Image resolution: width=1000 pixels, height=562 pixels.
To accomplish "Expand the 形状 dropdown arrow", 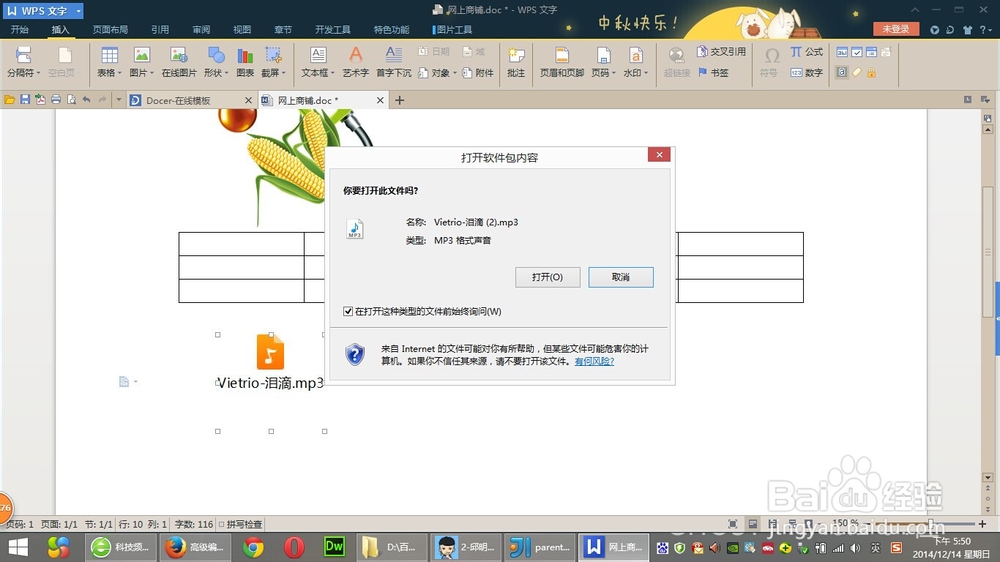I will (226, 73).
